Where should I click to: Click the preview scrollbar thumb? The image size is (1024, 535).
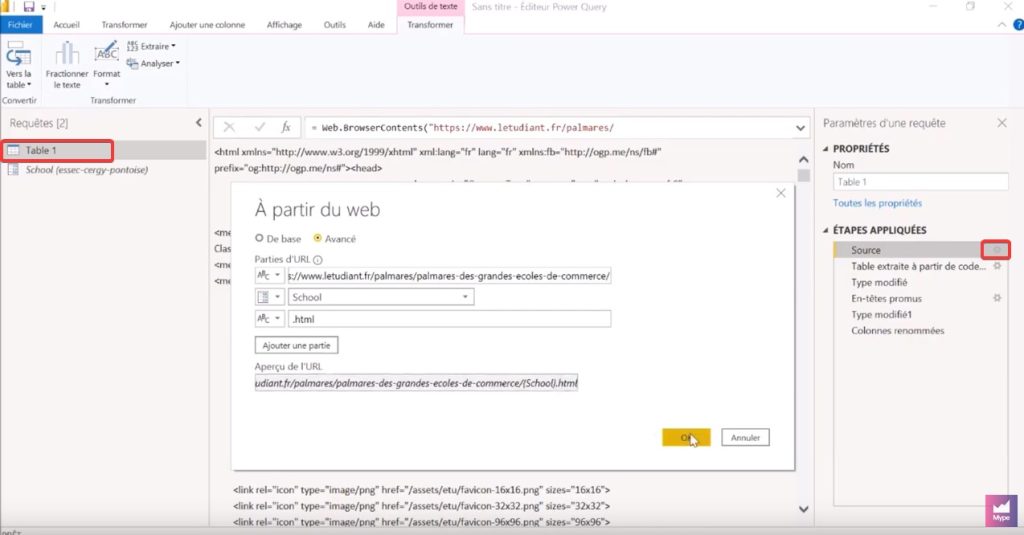803,176
